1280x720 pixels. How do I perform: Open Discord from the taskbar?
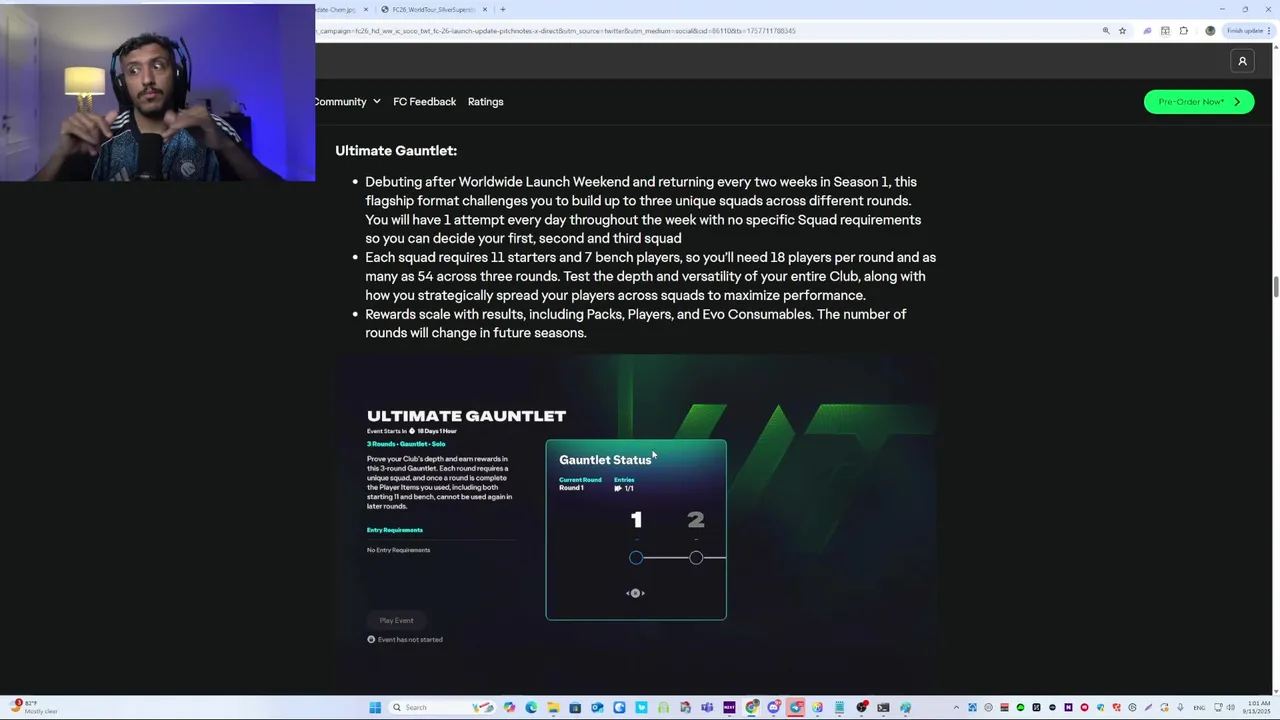[773, 708]
